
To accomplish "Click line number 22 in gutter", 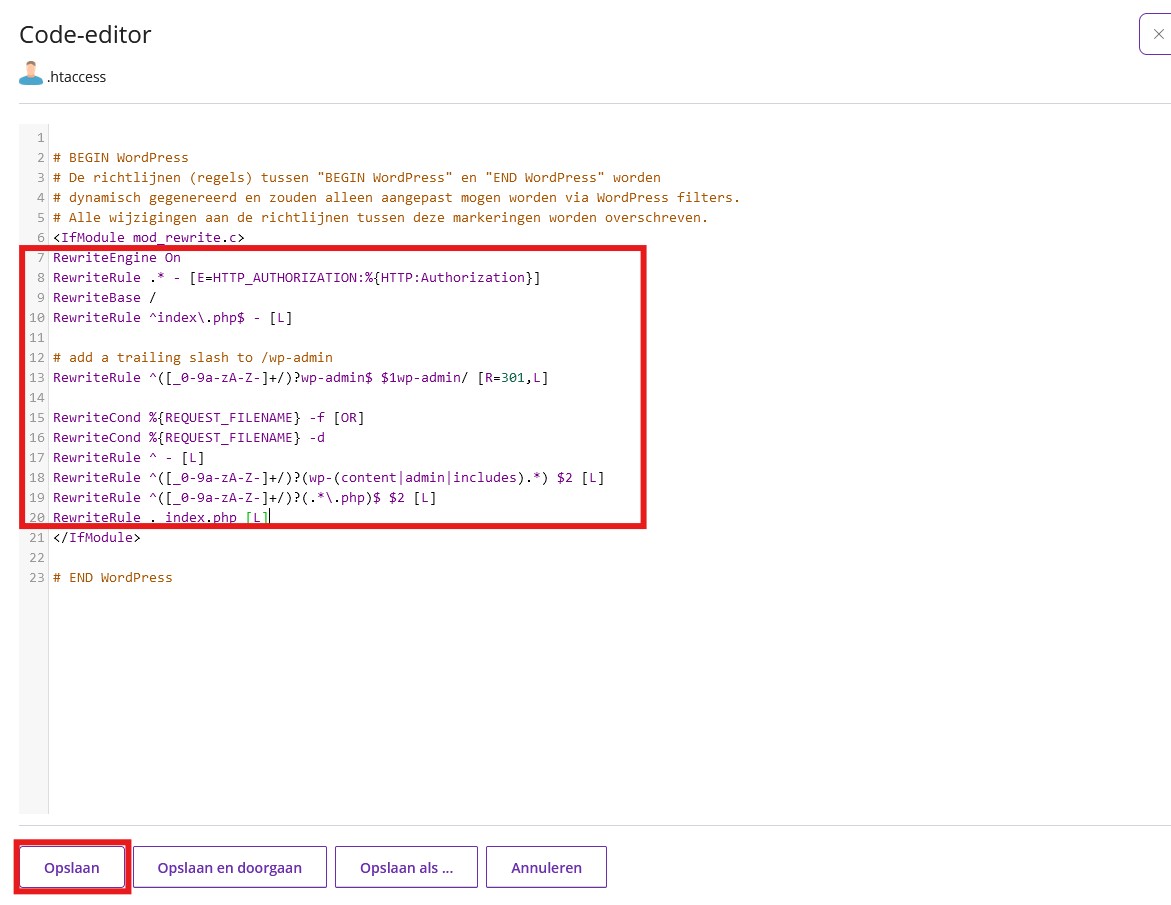I will pos(37,557).
